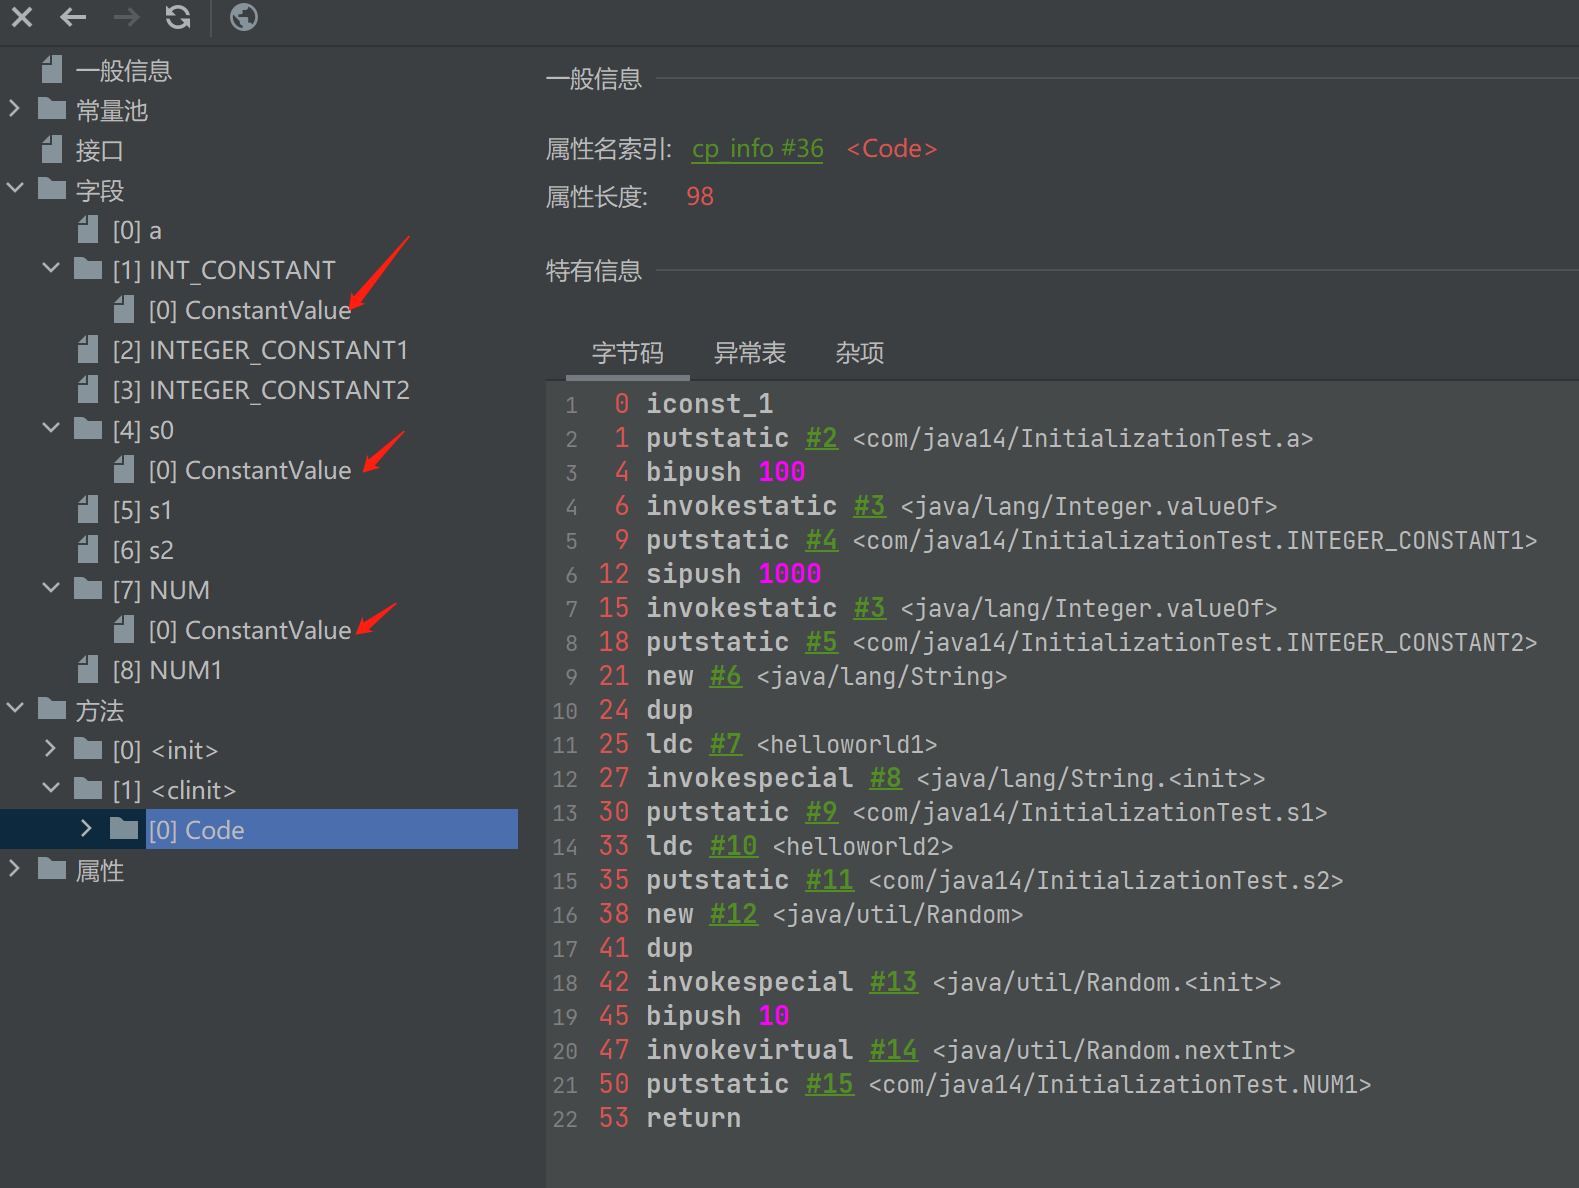
Task: Open the 杂项 tab
Action: (x=859, y=353)
